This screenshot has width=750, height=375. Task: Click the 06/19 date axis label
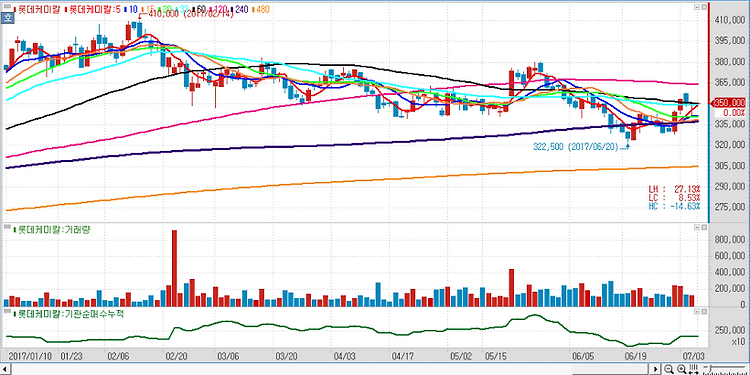(636, 356)
